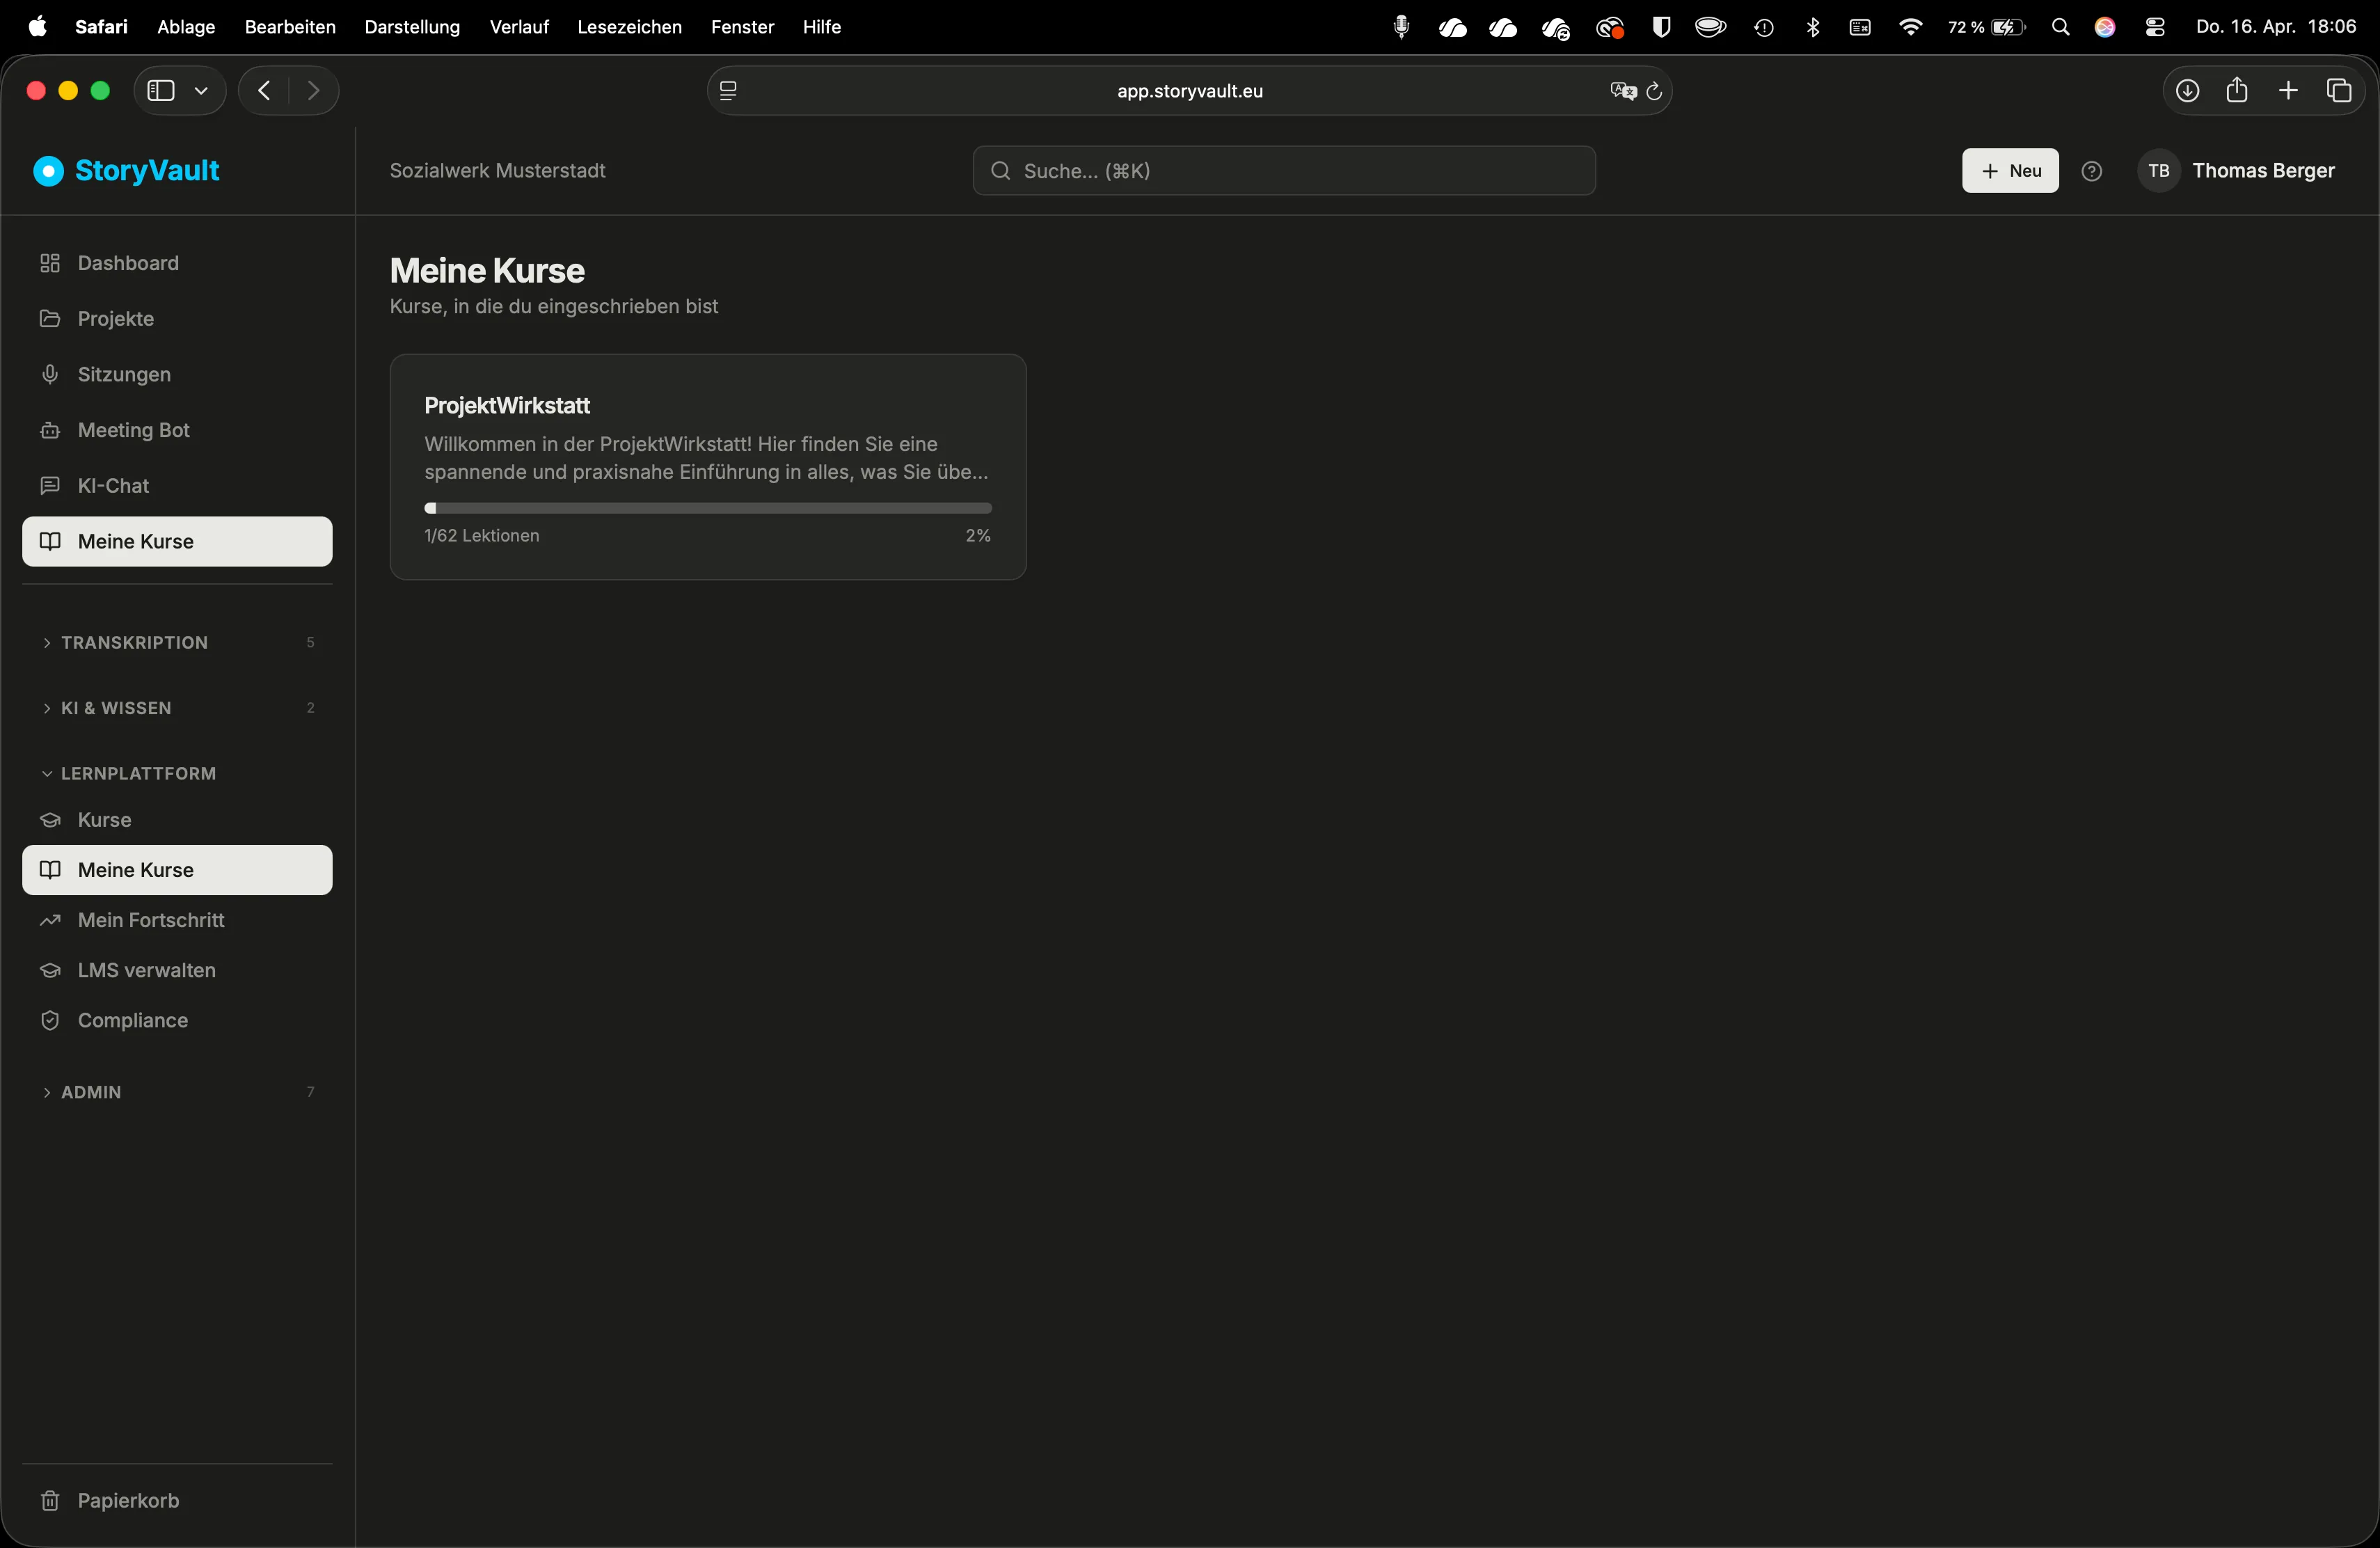Click the 'Willkommen in der ProjektWirkstatt' description

707,458
